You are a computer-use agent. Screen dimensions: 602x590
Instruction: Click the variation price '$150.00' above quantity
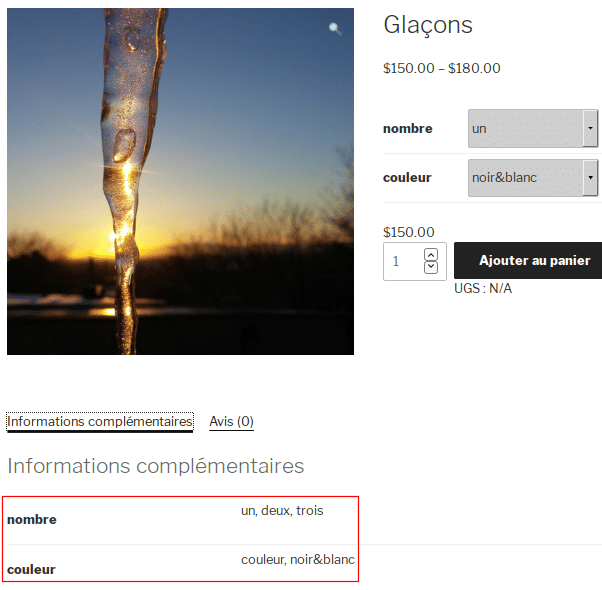tap(408, 232)
